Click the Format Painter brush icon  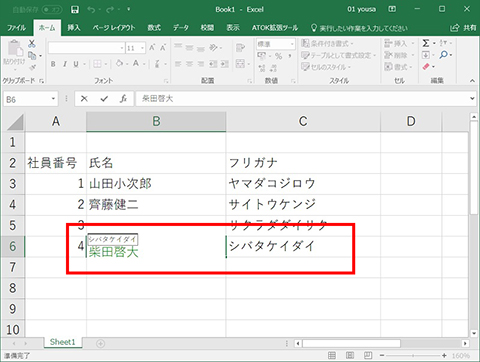coord(32,68)
